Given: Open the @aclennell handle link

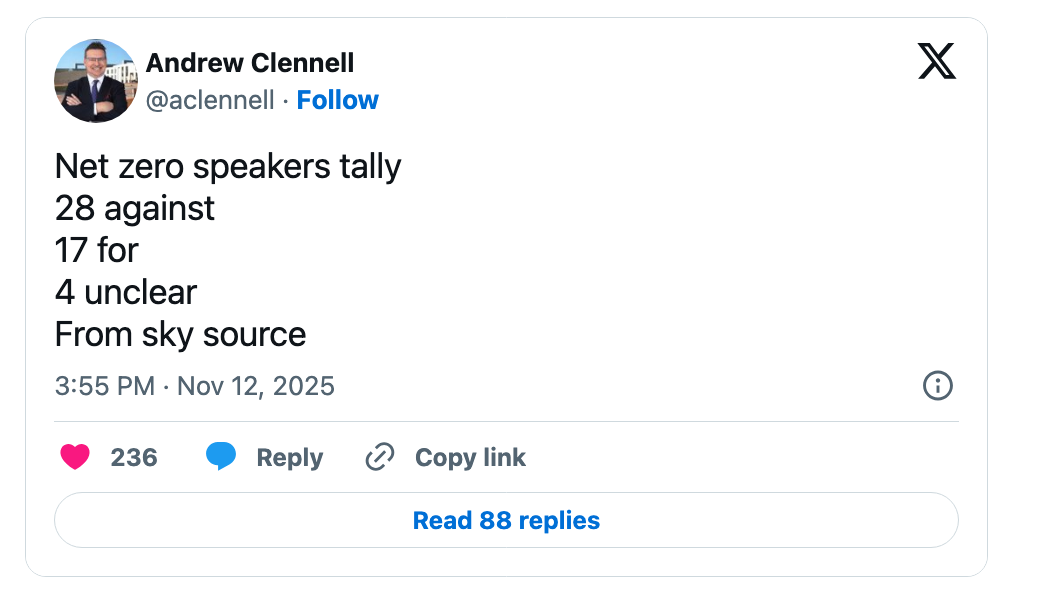Looking at the screenshot, I should [210, 100].
